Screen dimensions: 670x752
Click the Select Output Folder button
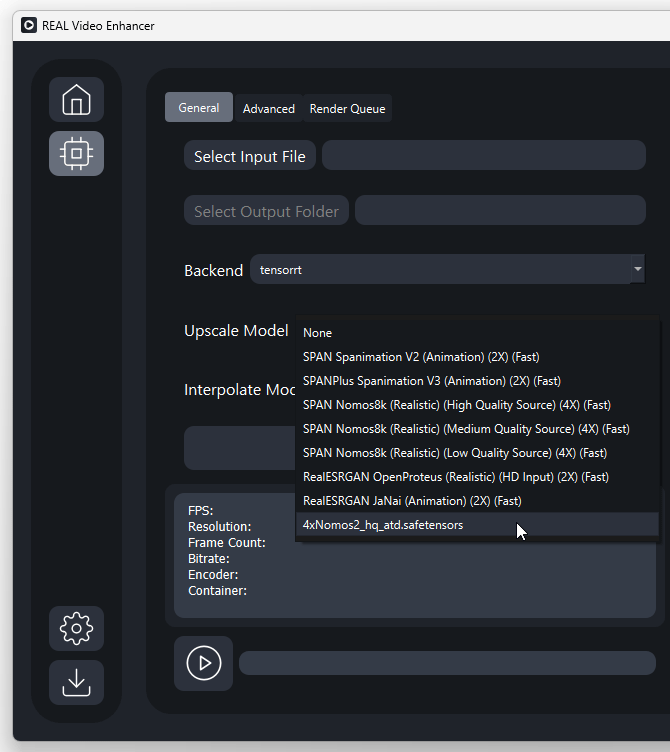click(x=266, y=210)
